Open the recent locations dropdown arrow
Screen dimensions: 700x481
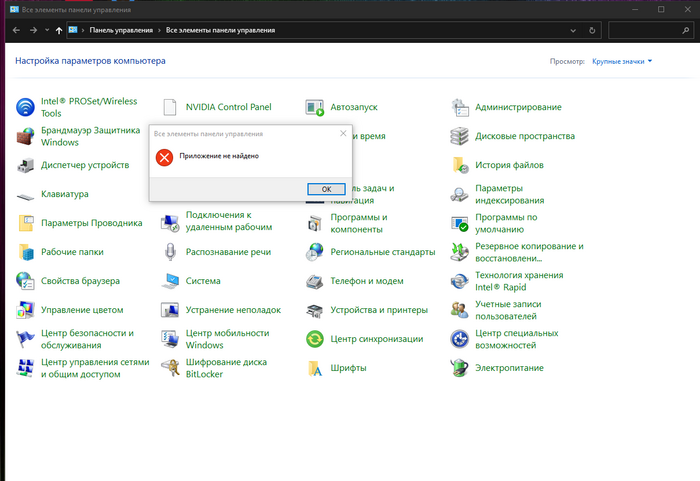click(47, 30)
